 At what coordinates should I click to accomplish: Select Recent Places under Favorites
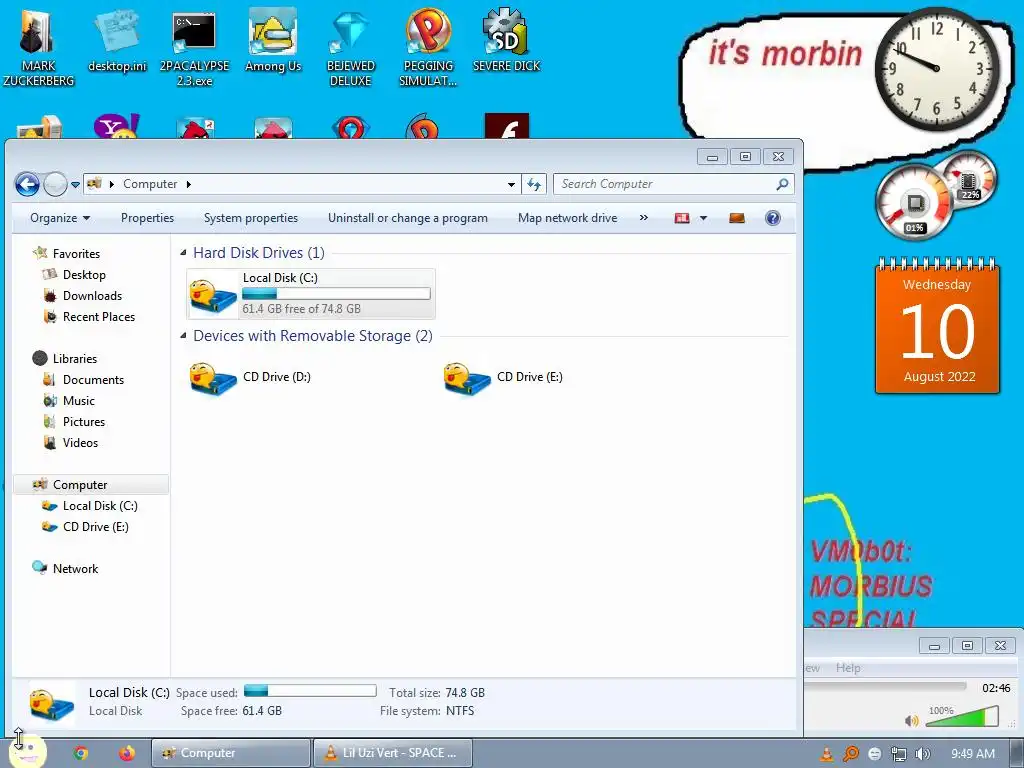coord(99,317)
